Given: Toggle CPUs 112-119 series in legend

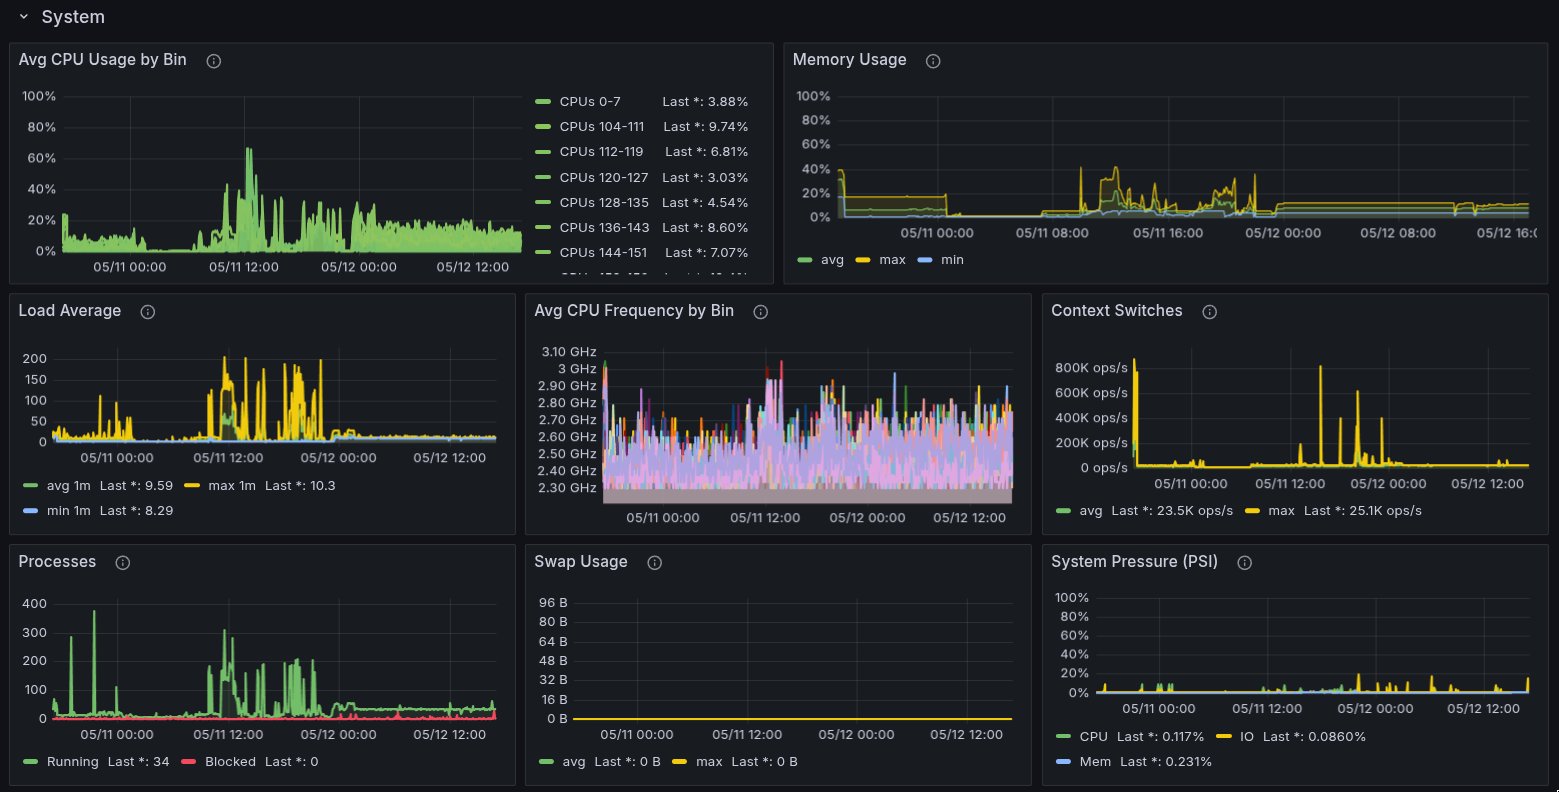Looking at the screenshot, I should [601, 152].
